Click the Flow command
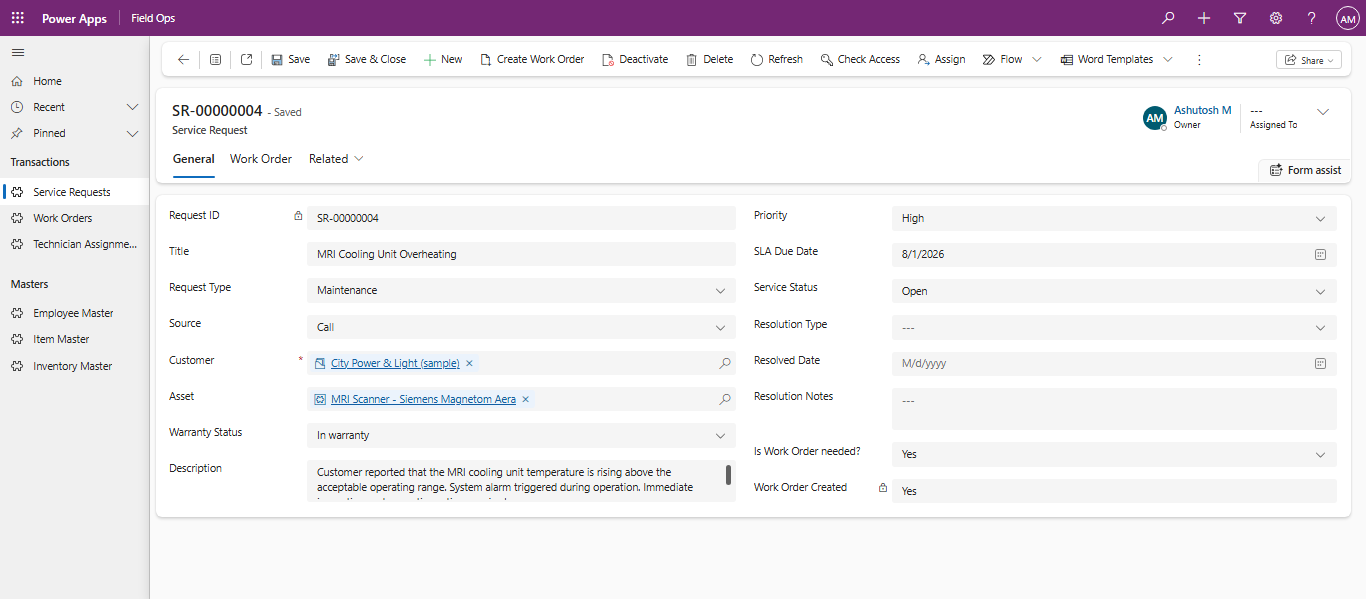The height and width of the screenshot is (599, 1366). pyautogui.click(x=1002, y=59)
